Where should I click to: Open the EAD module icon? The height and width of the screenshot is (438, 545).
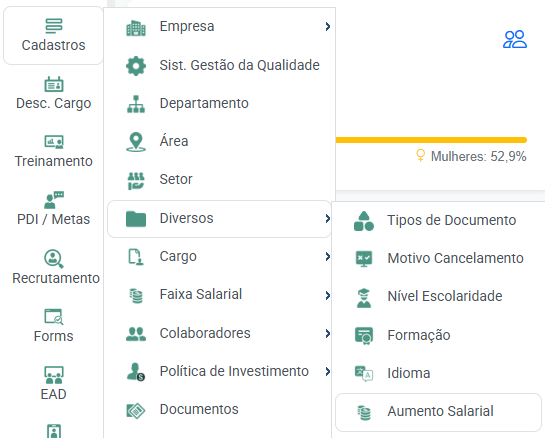click(54, 375)
